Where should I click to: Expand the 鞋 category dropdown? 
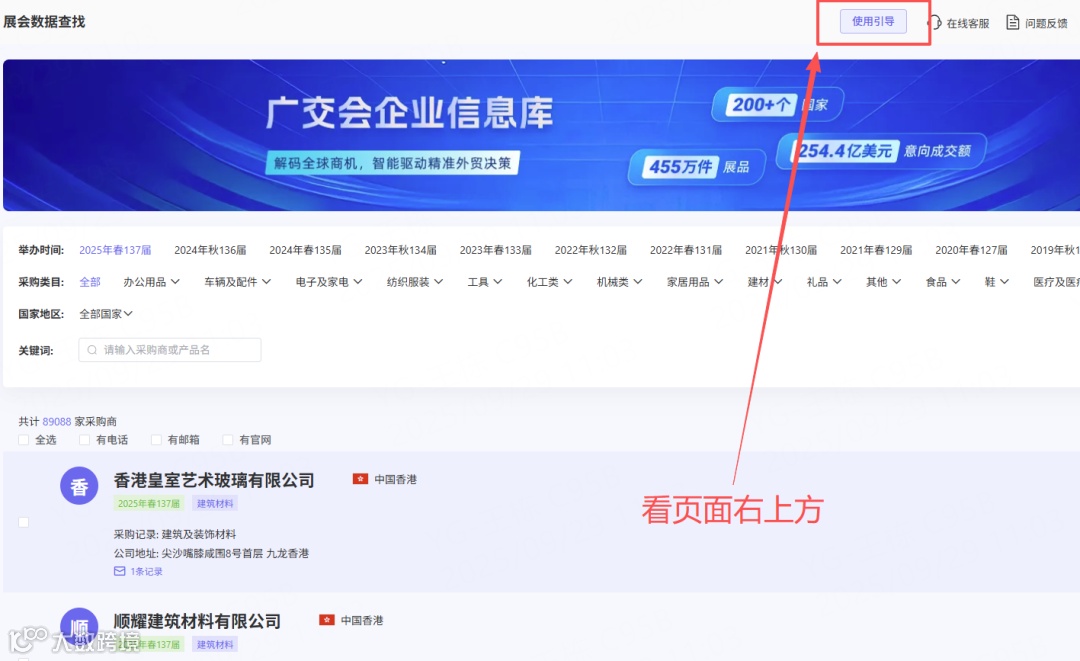tap(997, 282)
